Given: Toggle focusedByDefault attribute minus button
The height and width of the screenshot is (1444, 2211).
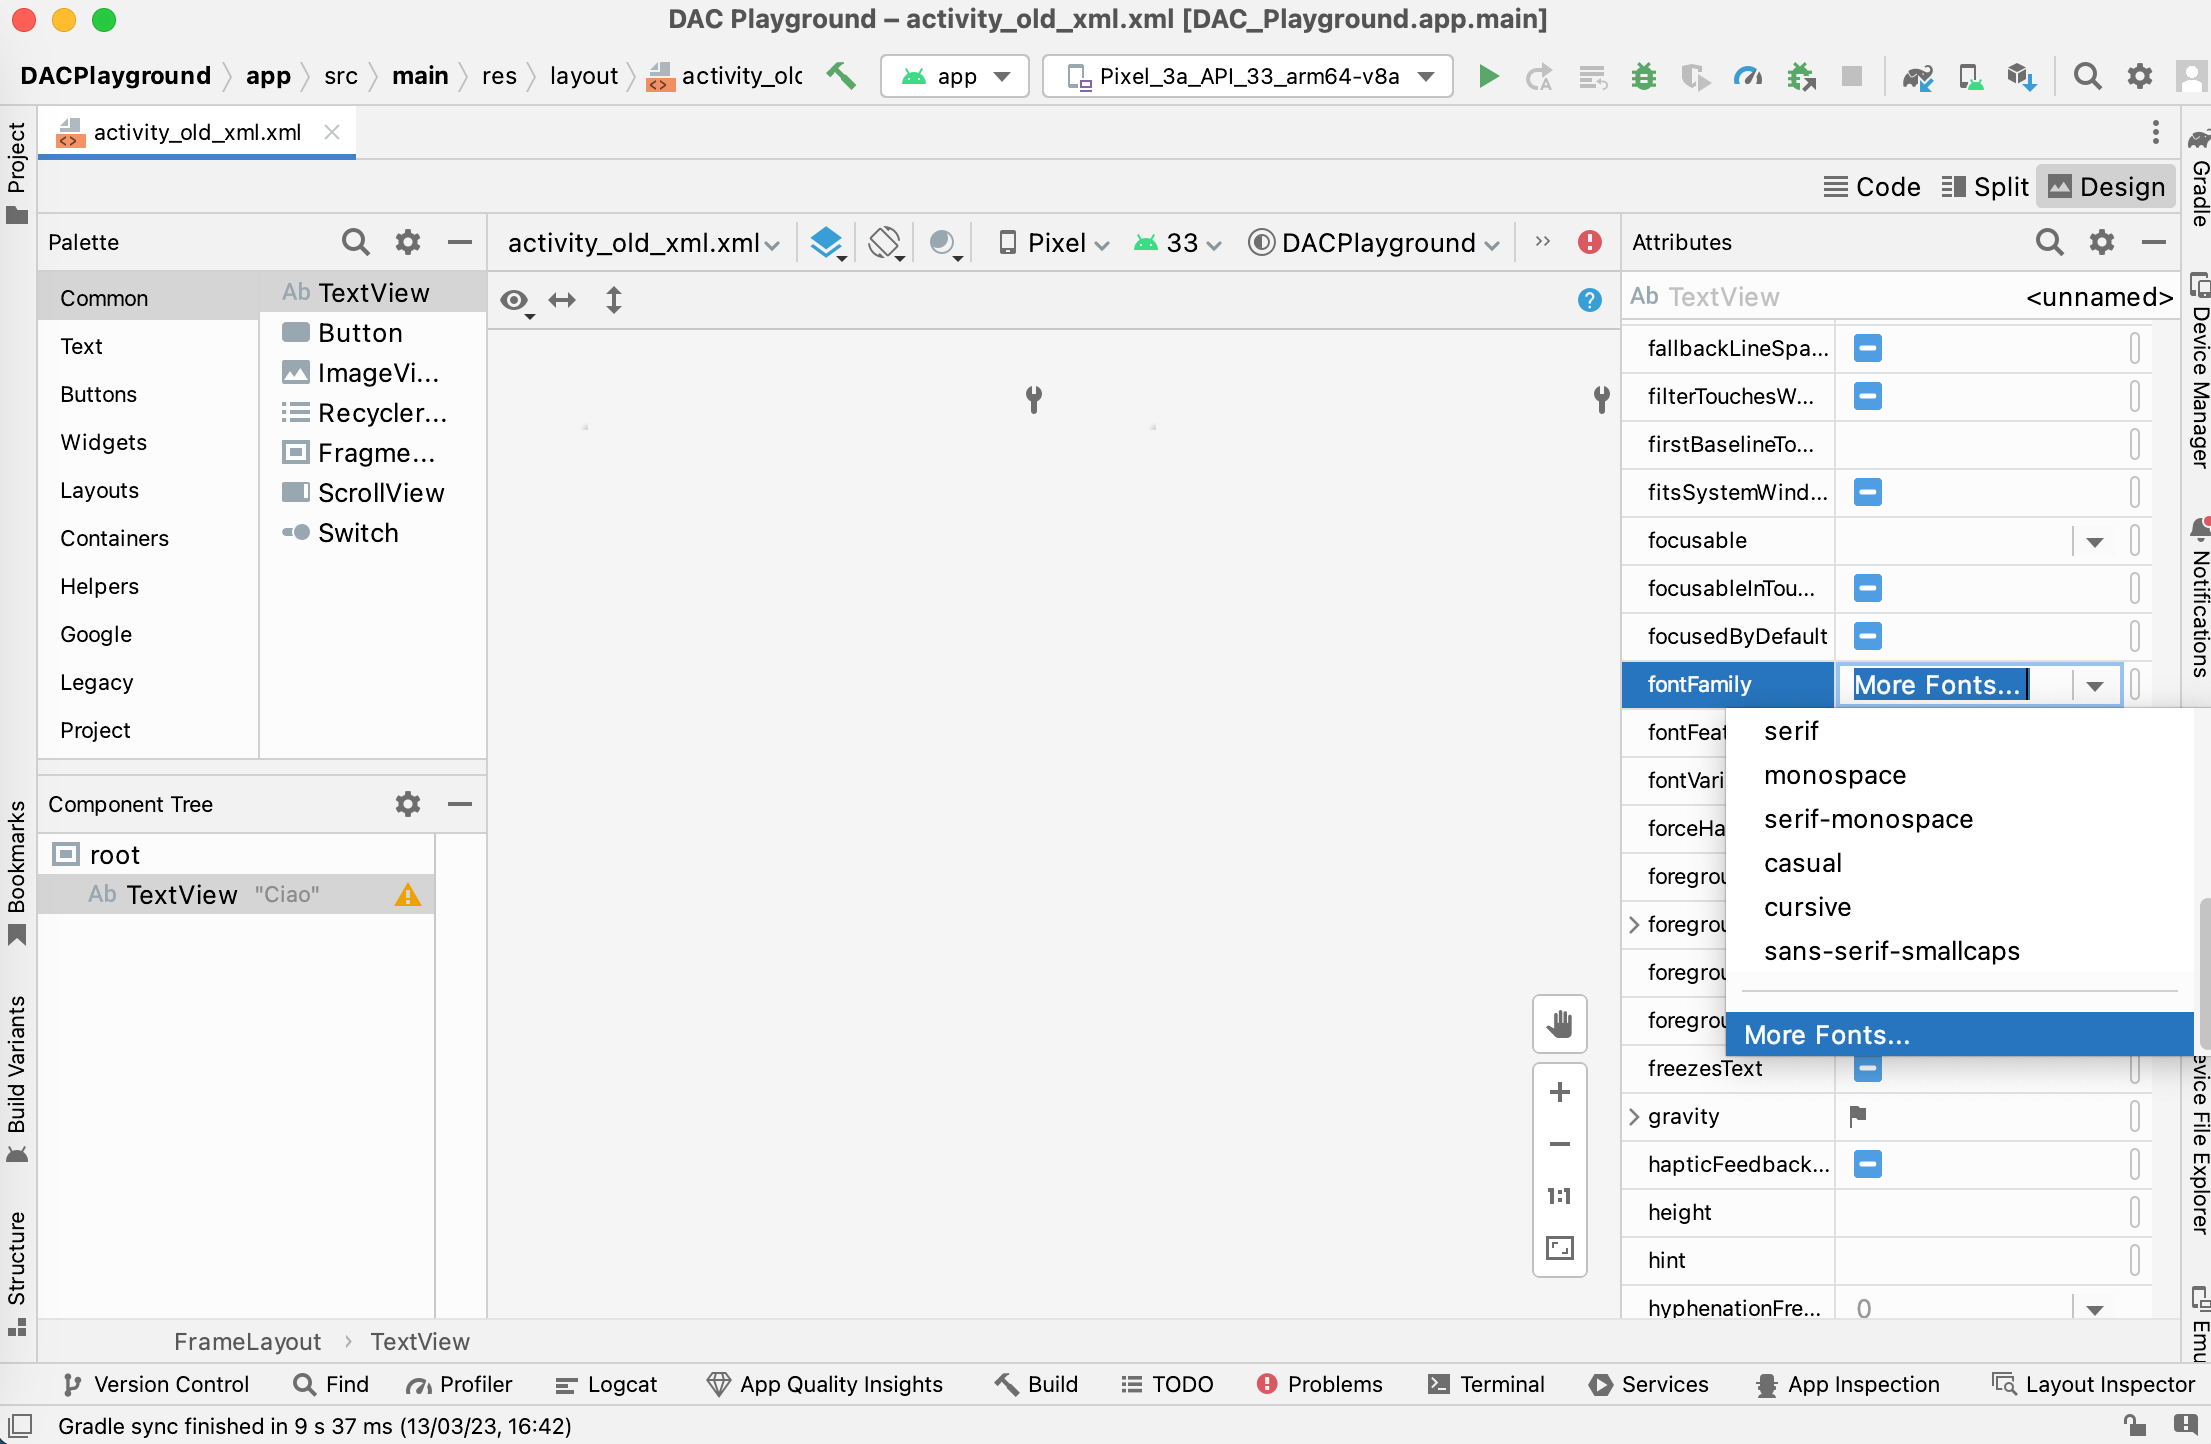Looking at the screenshot, I should 1868,637.
